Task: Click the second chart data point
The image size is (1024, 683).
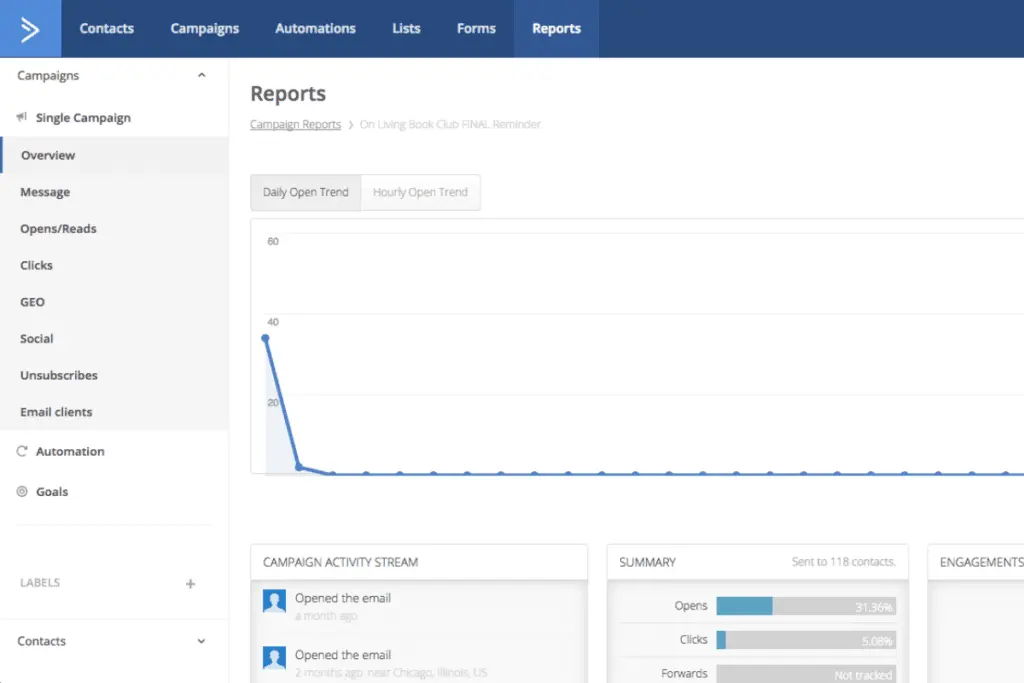Action: coord(299,467)
